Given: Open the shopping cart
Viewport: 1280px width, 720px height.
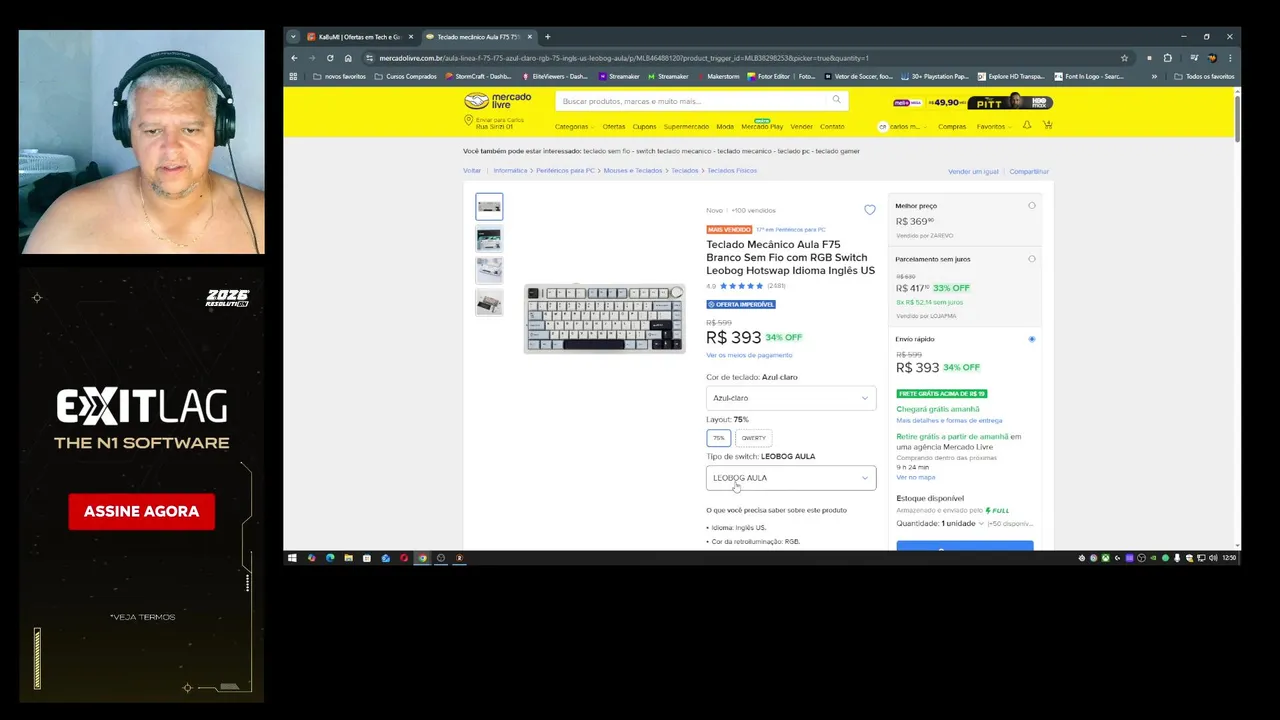Looking at the screenshot, I should coord(1047,126).
